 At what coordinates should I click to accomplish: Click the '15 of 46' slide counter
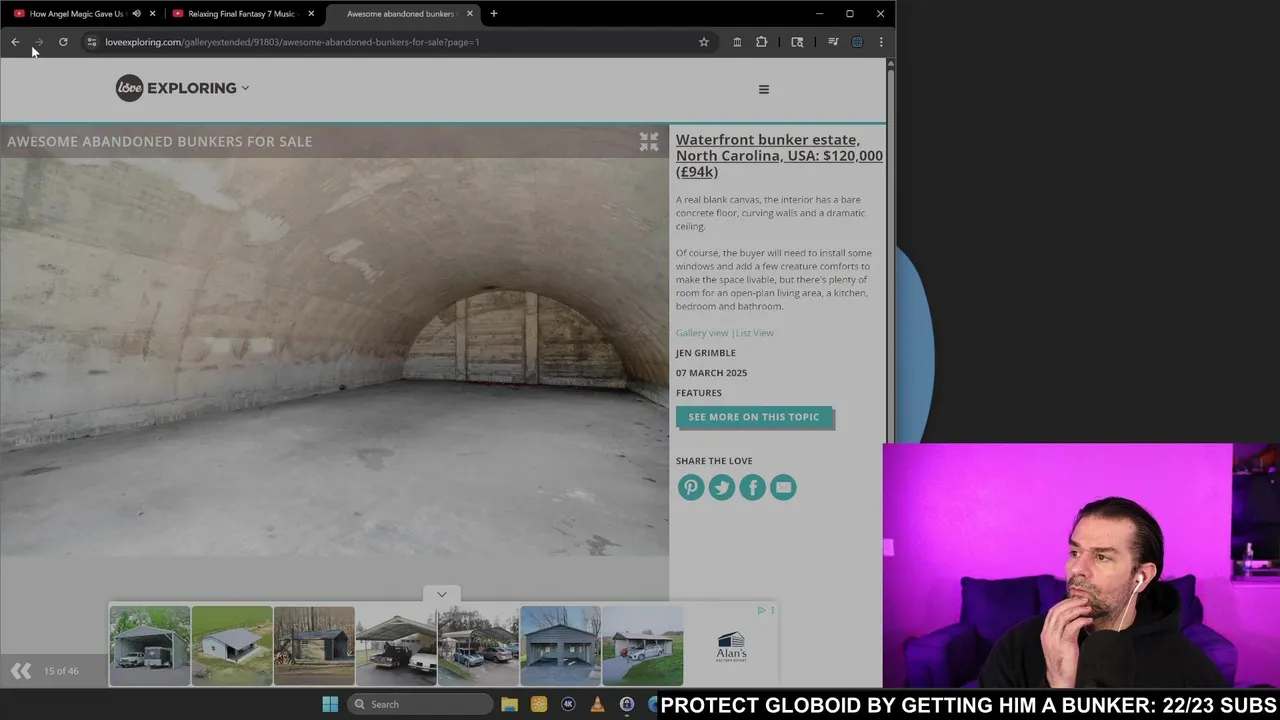coord(61,671)
